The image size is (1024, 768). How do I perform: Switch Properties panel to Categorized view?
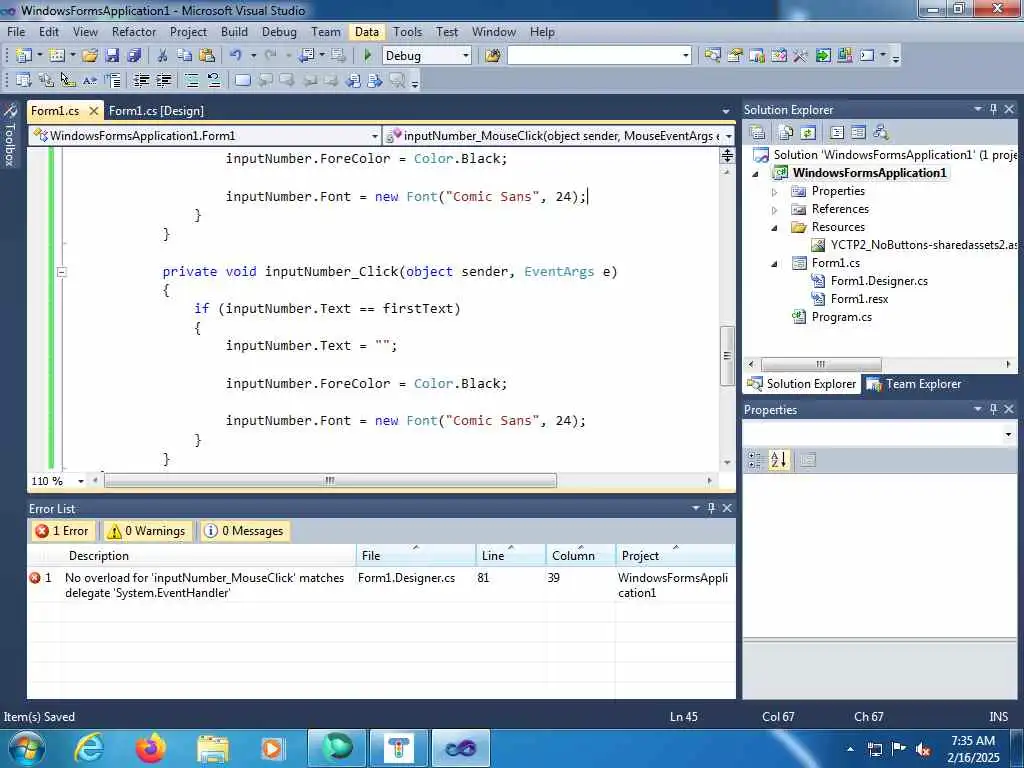pyautogui.click(x=754, y=460)
